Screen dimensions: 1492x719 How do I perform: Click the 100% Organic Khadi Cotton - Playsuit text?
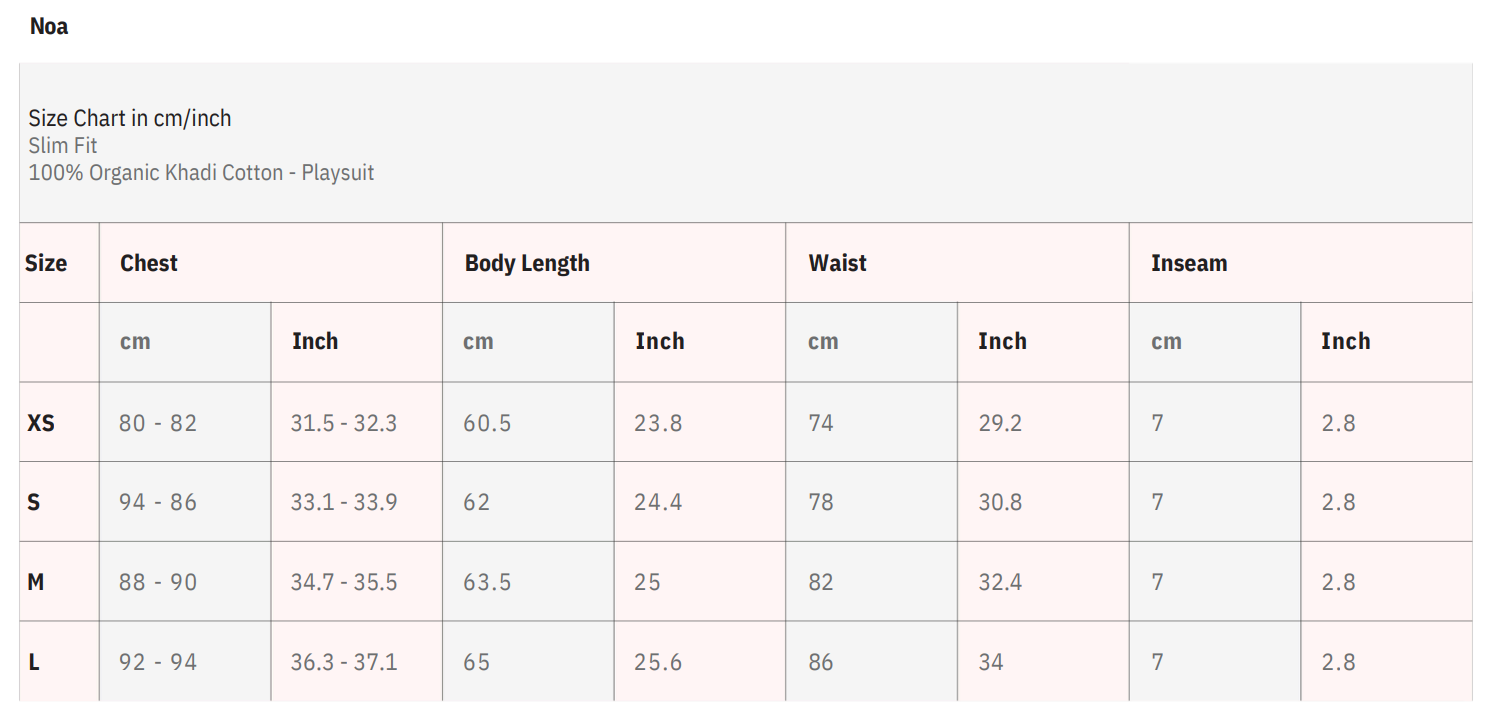201,172
